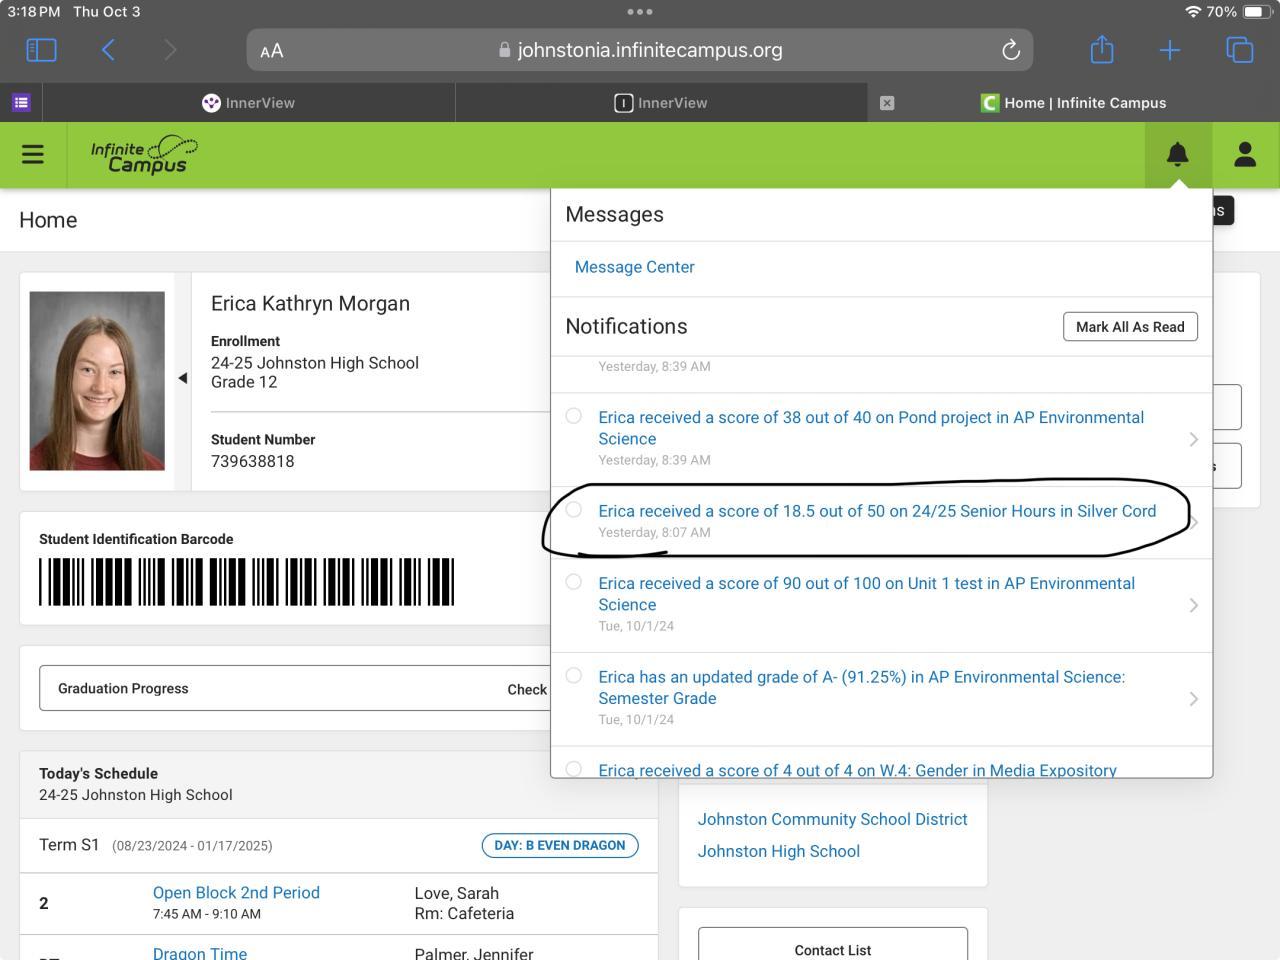
Task: Toggle the Safari sidebar icon
Action: [x=41, y=50]
